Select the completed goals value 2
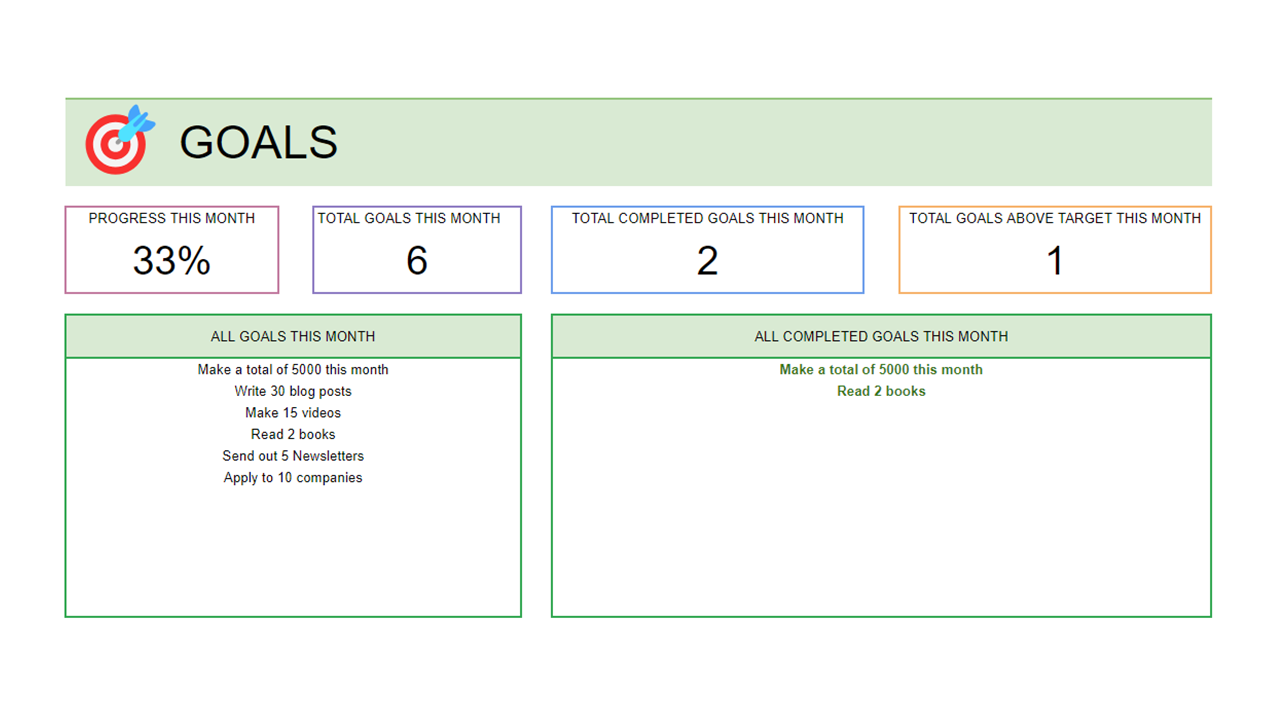This screenshot has width=1280, height=720. [707, 261]
